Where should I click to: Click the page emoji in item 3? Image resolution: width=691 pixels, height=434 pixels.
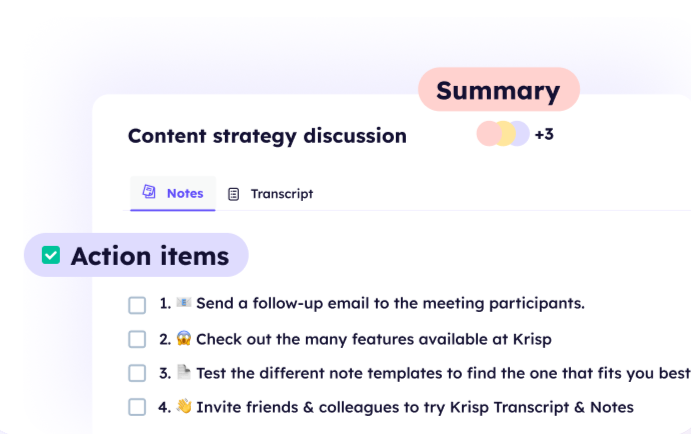click(184, 373)
